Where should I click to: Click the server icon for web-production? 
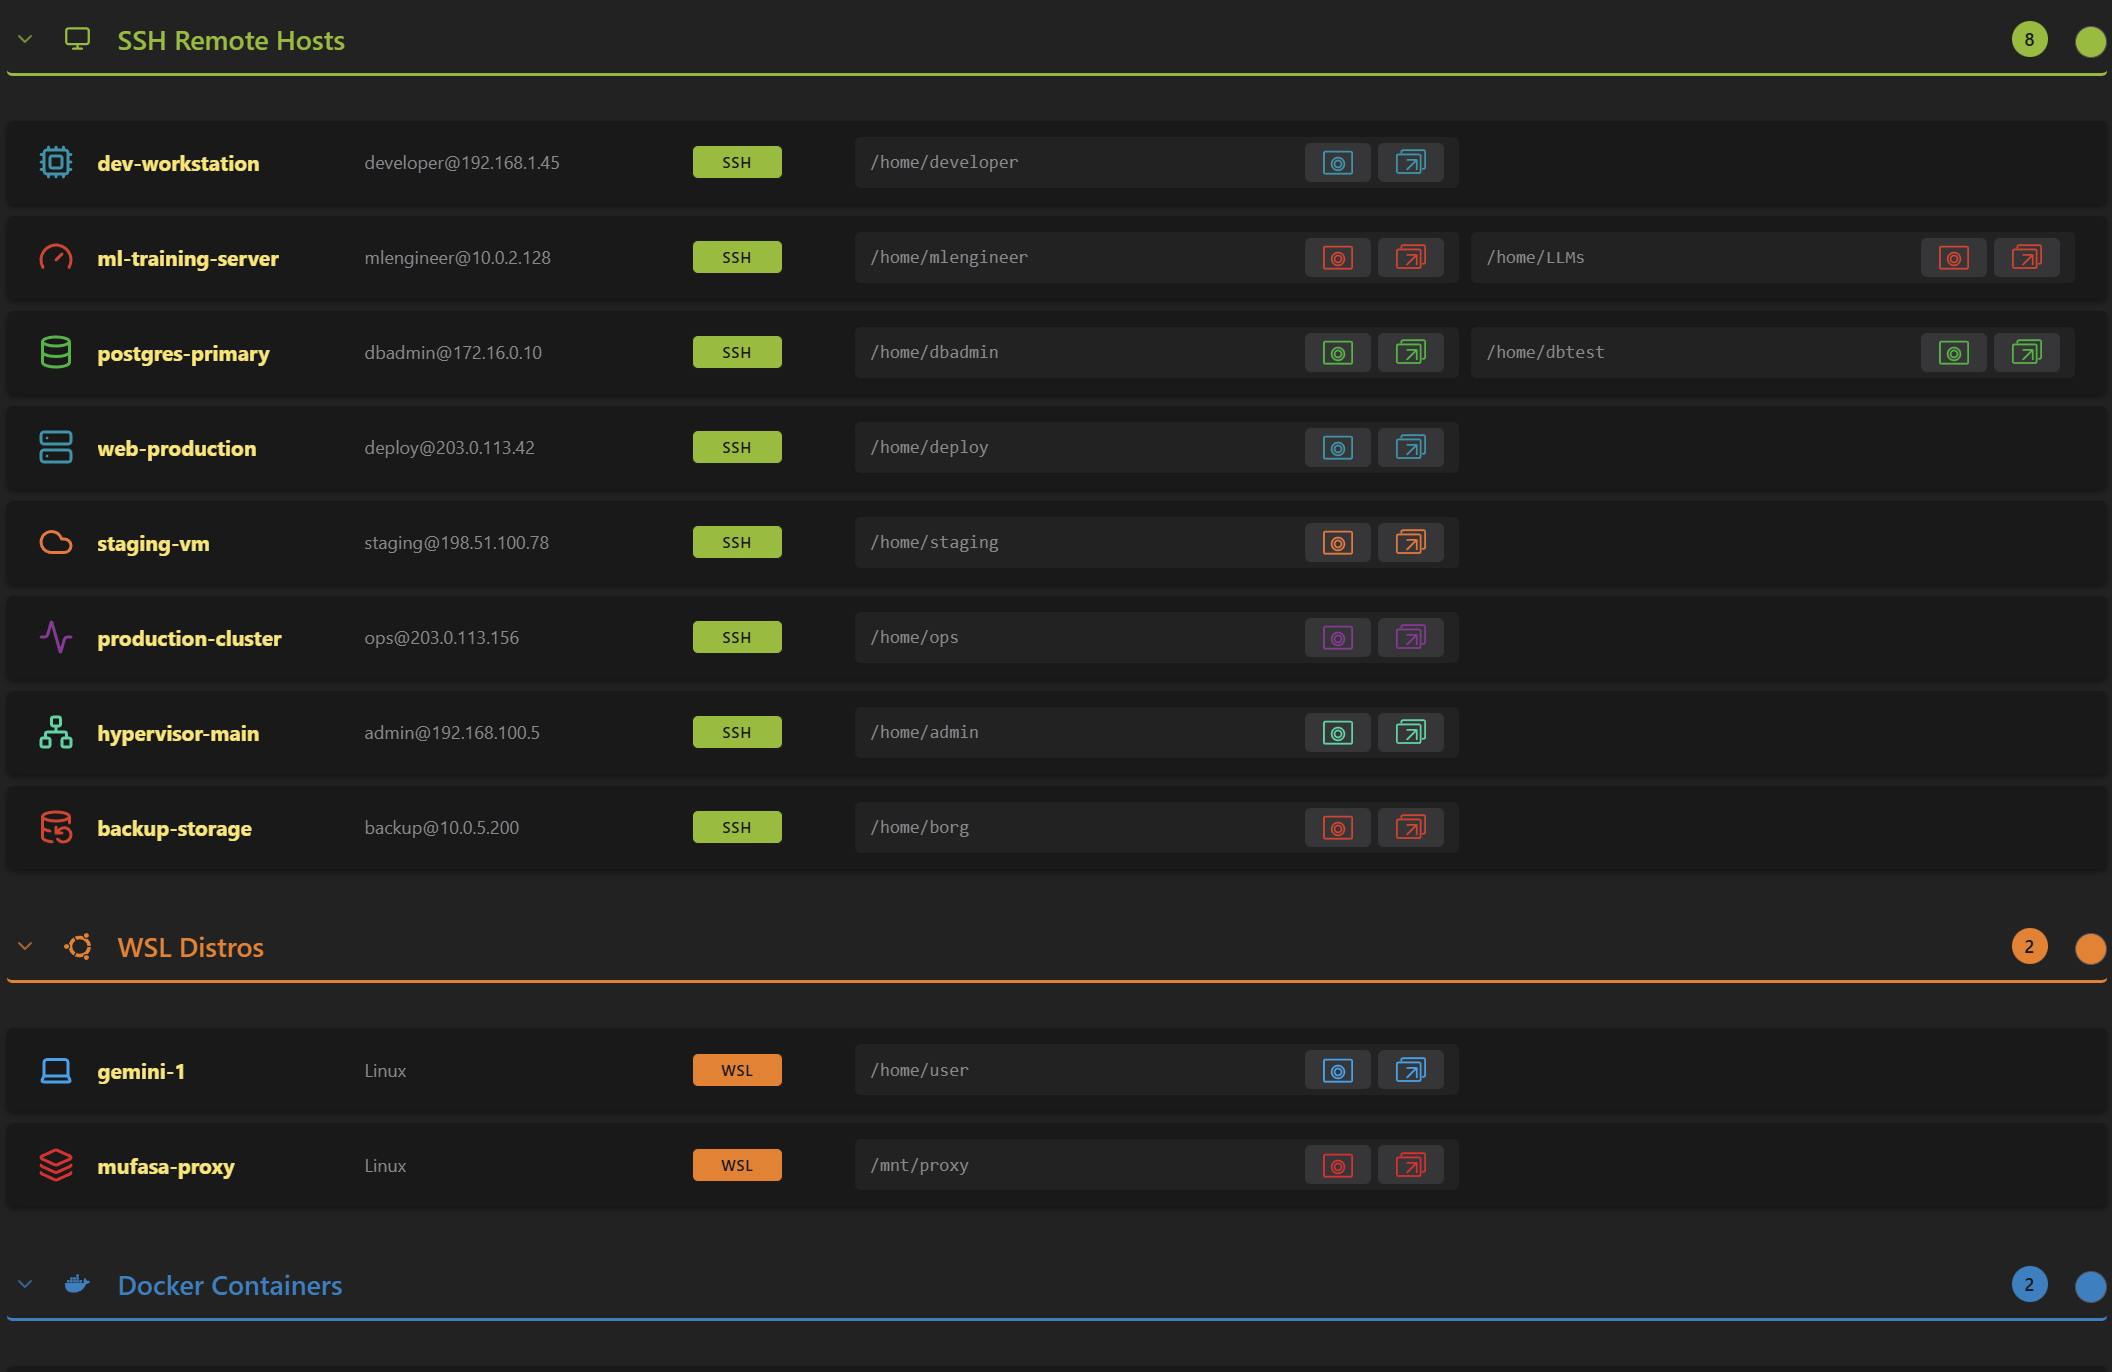[x=56, y=447]
